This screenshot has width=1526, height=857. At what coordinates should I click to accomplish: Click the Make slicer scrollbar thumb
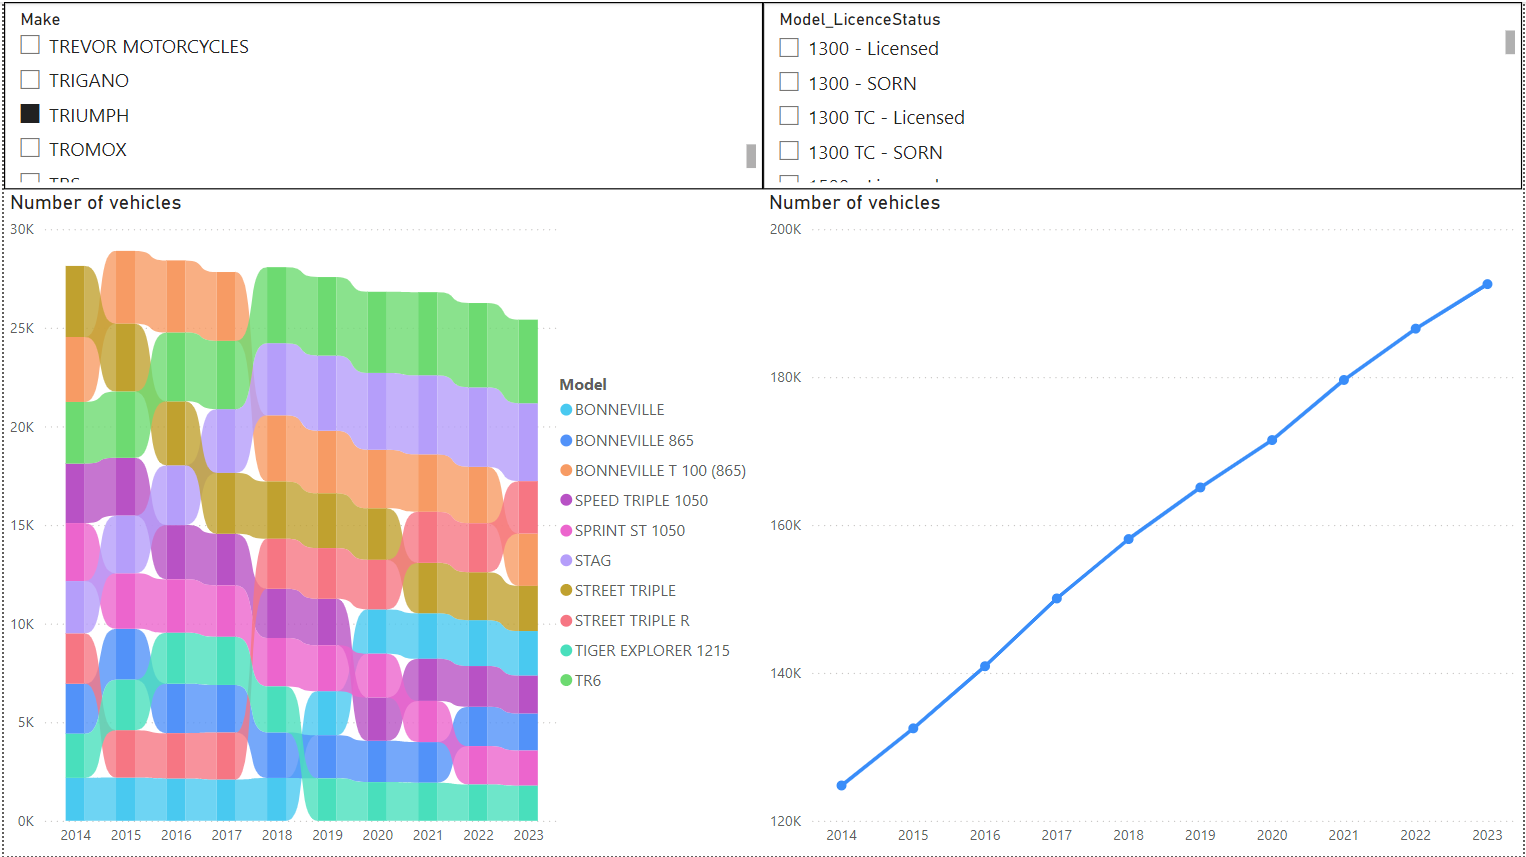point(751,156)
